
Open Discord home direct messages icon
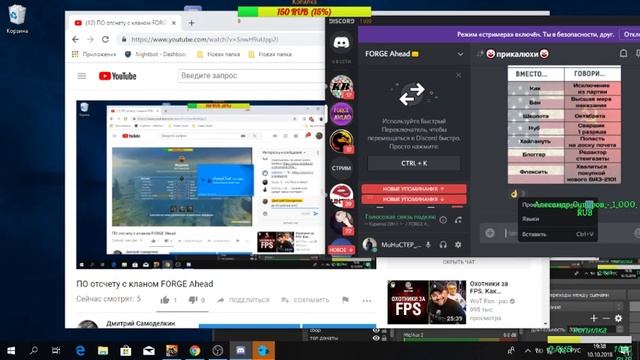341,42
